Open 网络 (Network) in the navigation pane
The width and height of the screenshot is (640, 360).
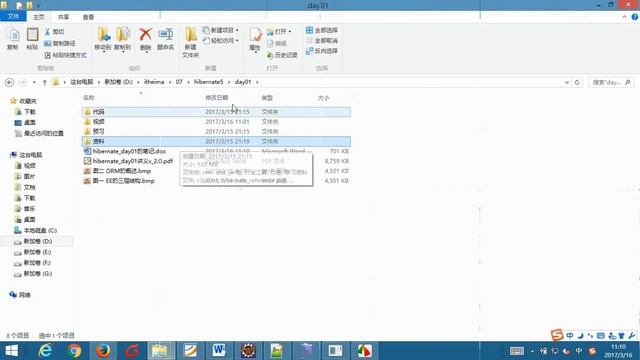coord(20,295)
